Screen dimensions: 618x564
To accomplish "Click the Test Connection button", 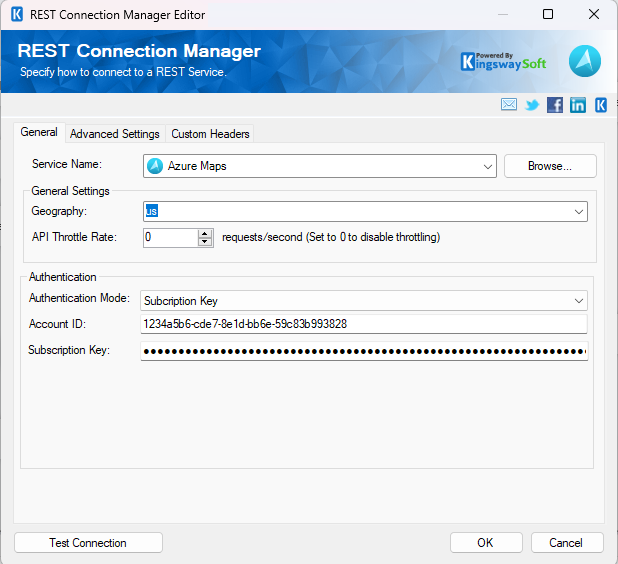I will pos(88,543).
